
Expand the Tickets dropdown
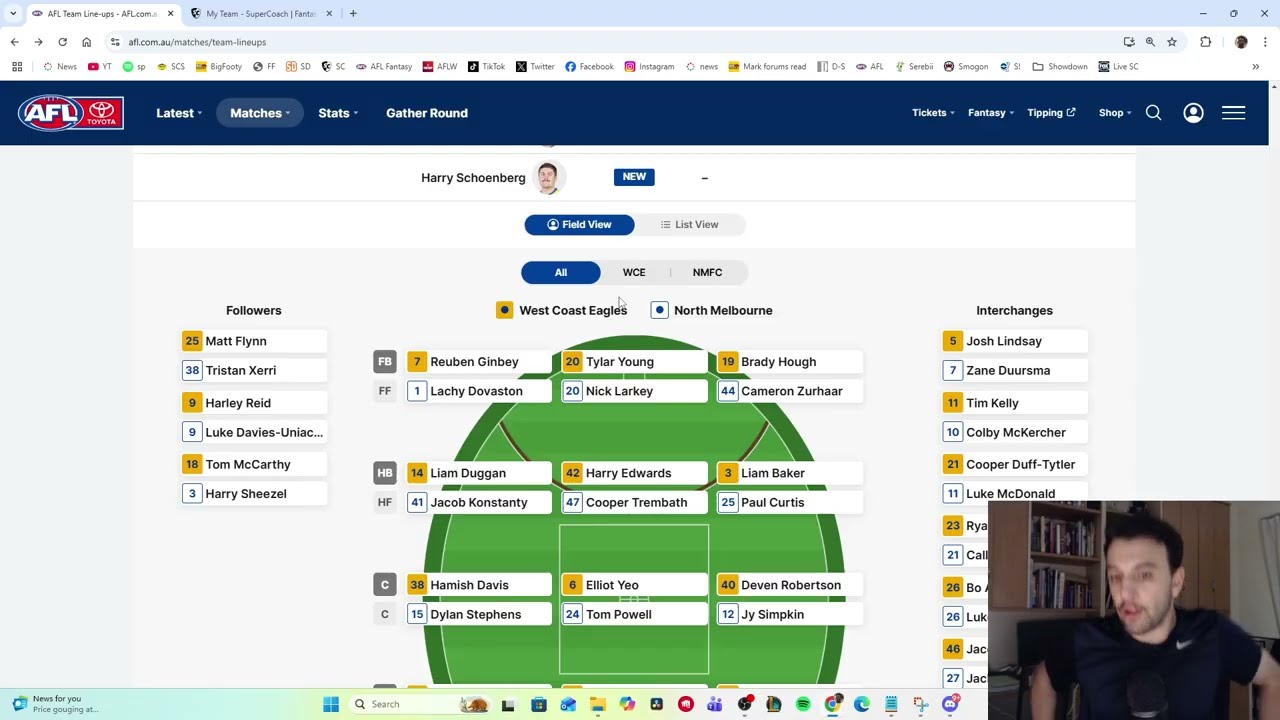[x=933, y=113]
